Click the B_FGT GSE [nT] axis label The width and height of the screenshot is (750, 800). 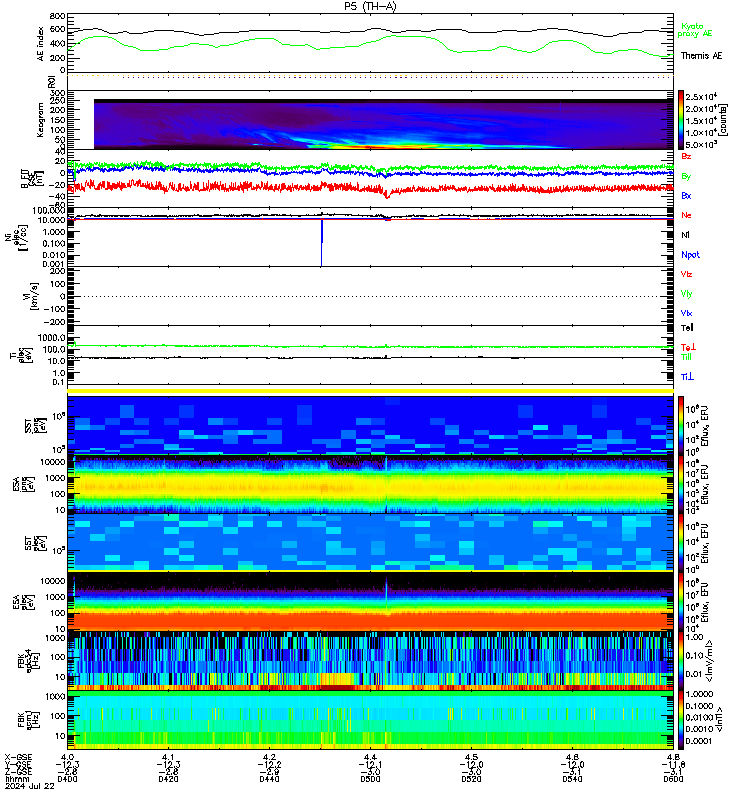coord(33,179)
